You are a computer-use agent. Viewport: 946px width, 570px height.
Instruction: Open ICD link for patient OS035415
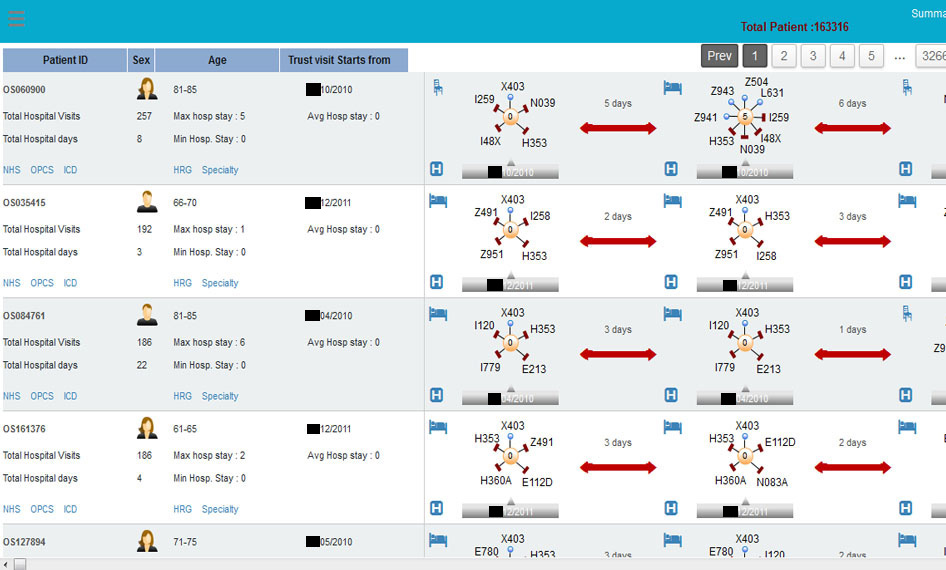tap(71, 283)
